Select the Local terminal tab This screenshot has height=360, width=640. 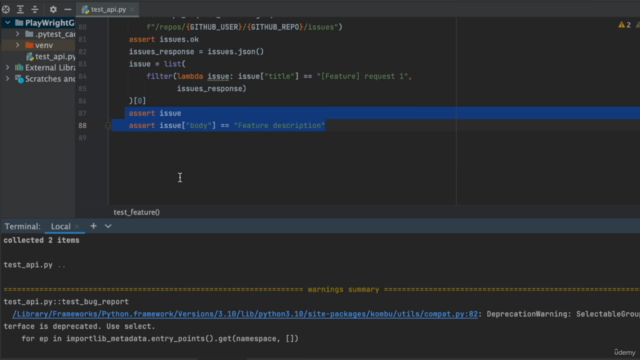pyautogui.click(x=60, y=226)
